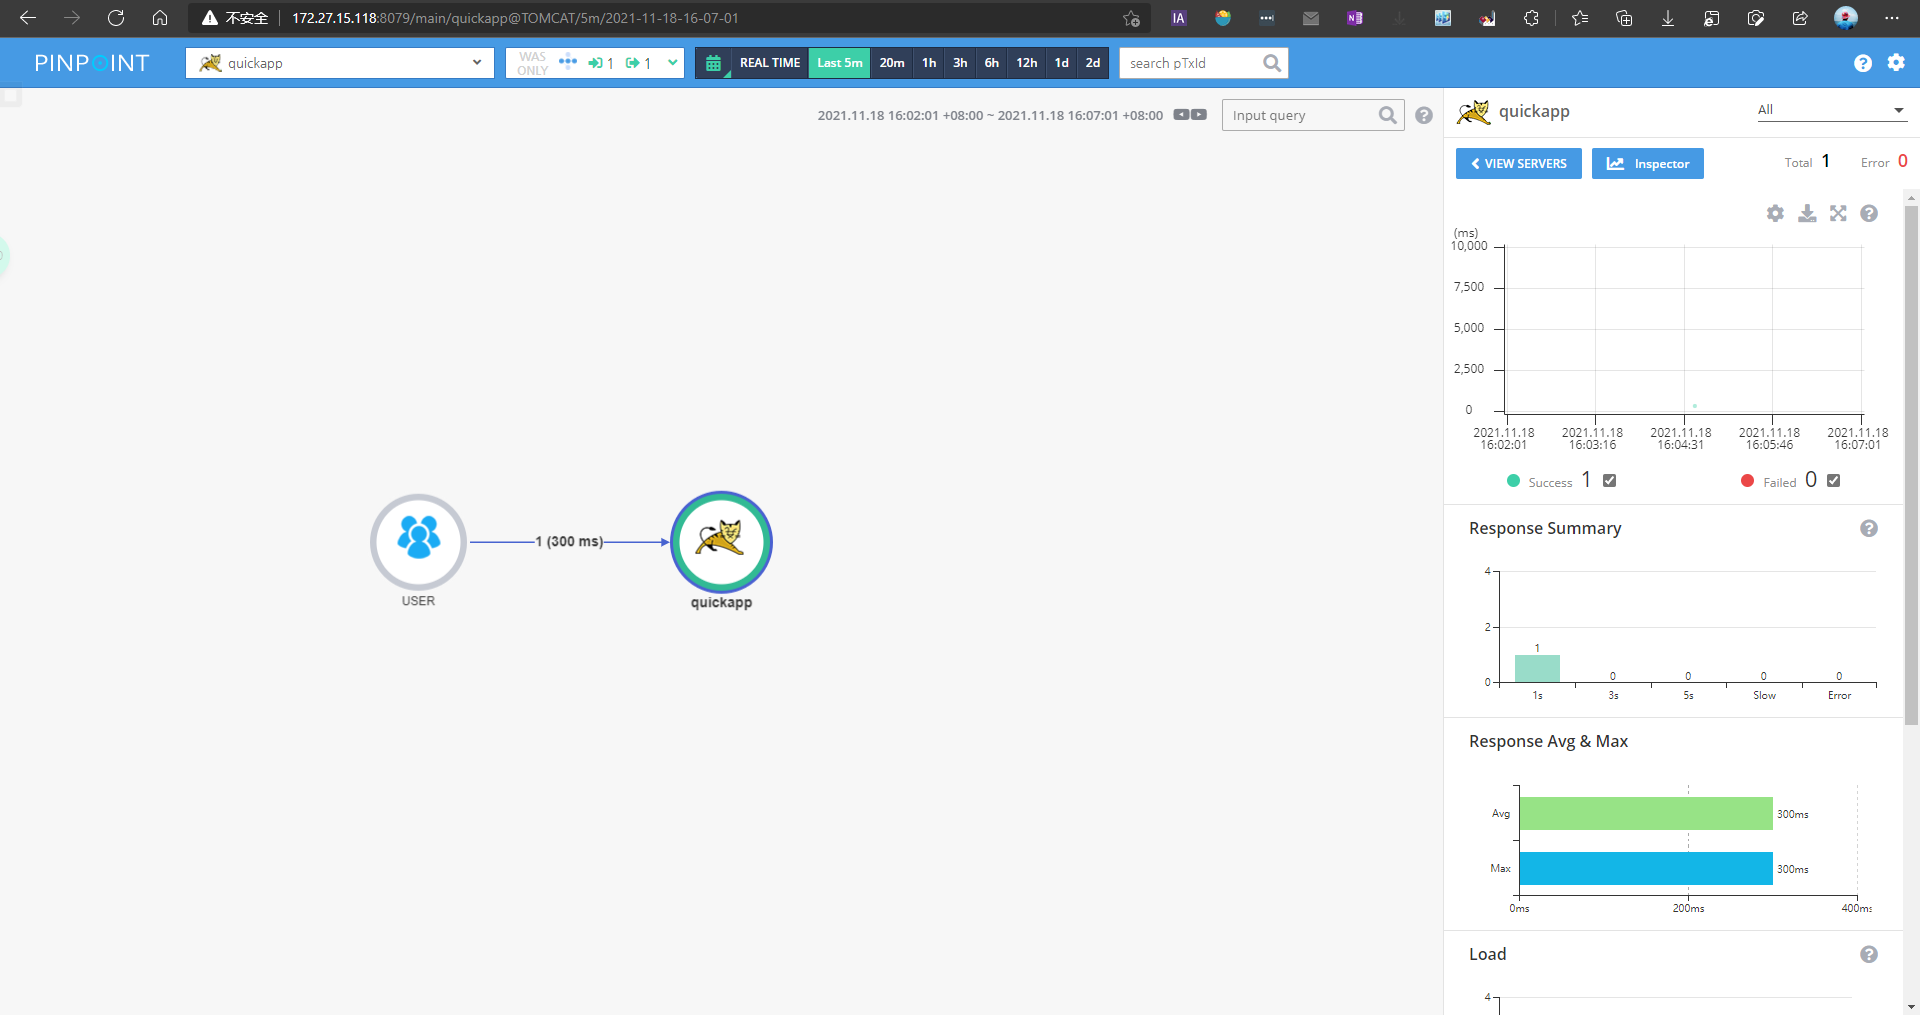Expand the All agents dropdown
1920x1015 pixels.
click(x=1830, y=110)
